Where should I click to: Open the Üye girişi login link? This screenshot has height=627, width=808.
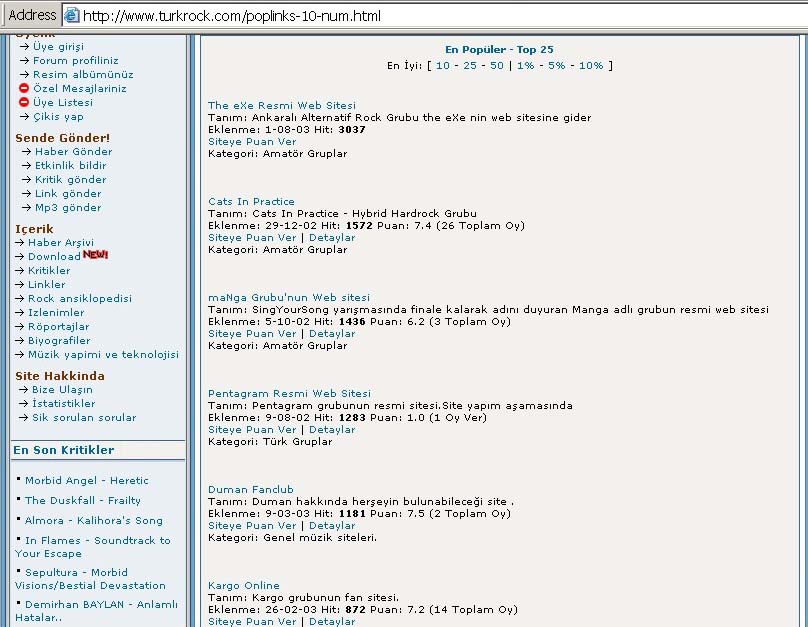[58, 46]
